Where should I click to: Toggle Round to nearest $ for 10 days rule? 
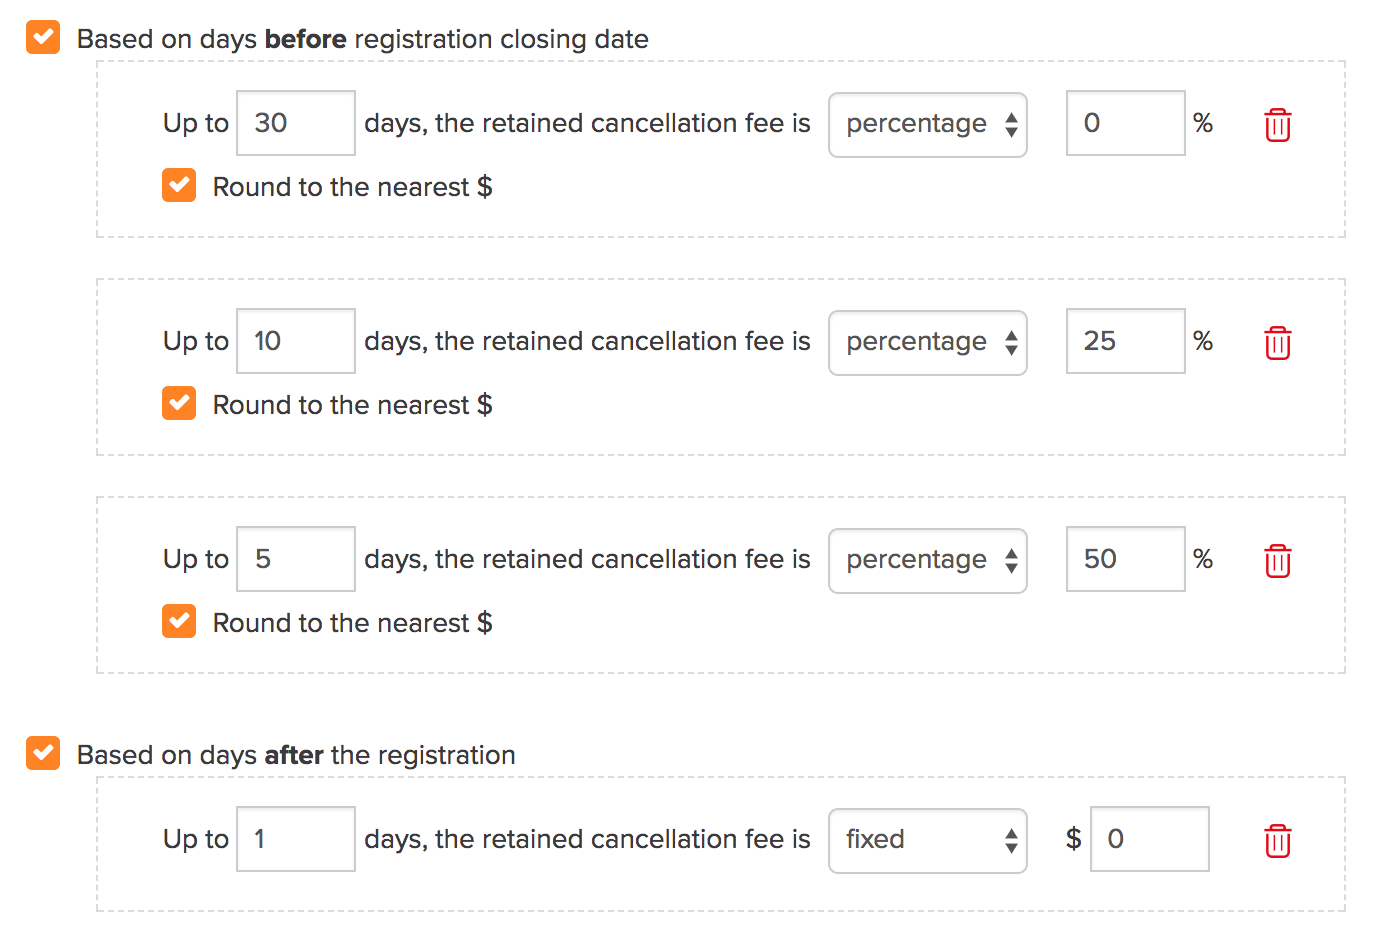click(x=179, y=403)
